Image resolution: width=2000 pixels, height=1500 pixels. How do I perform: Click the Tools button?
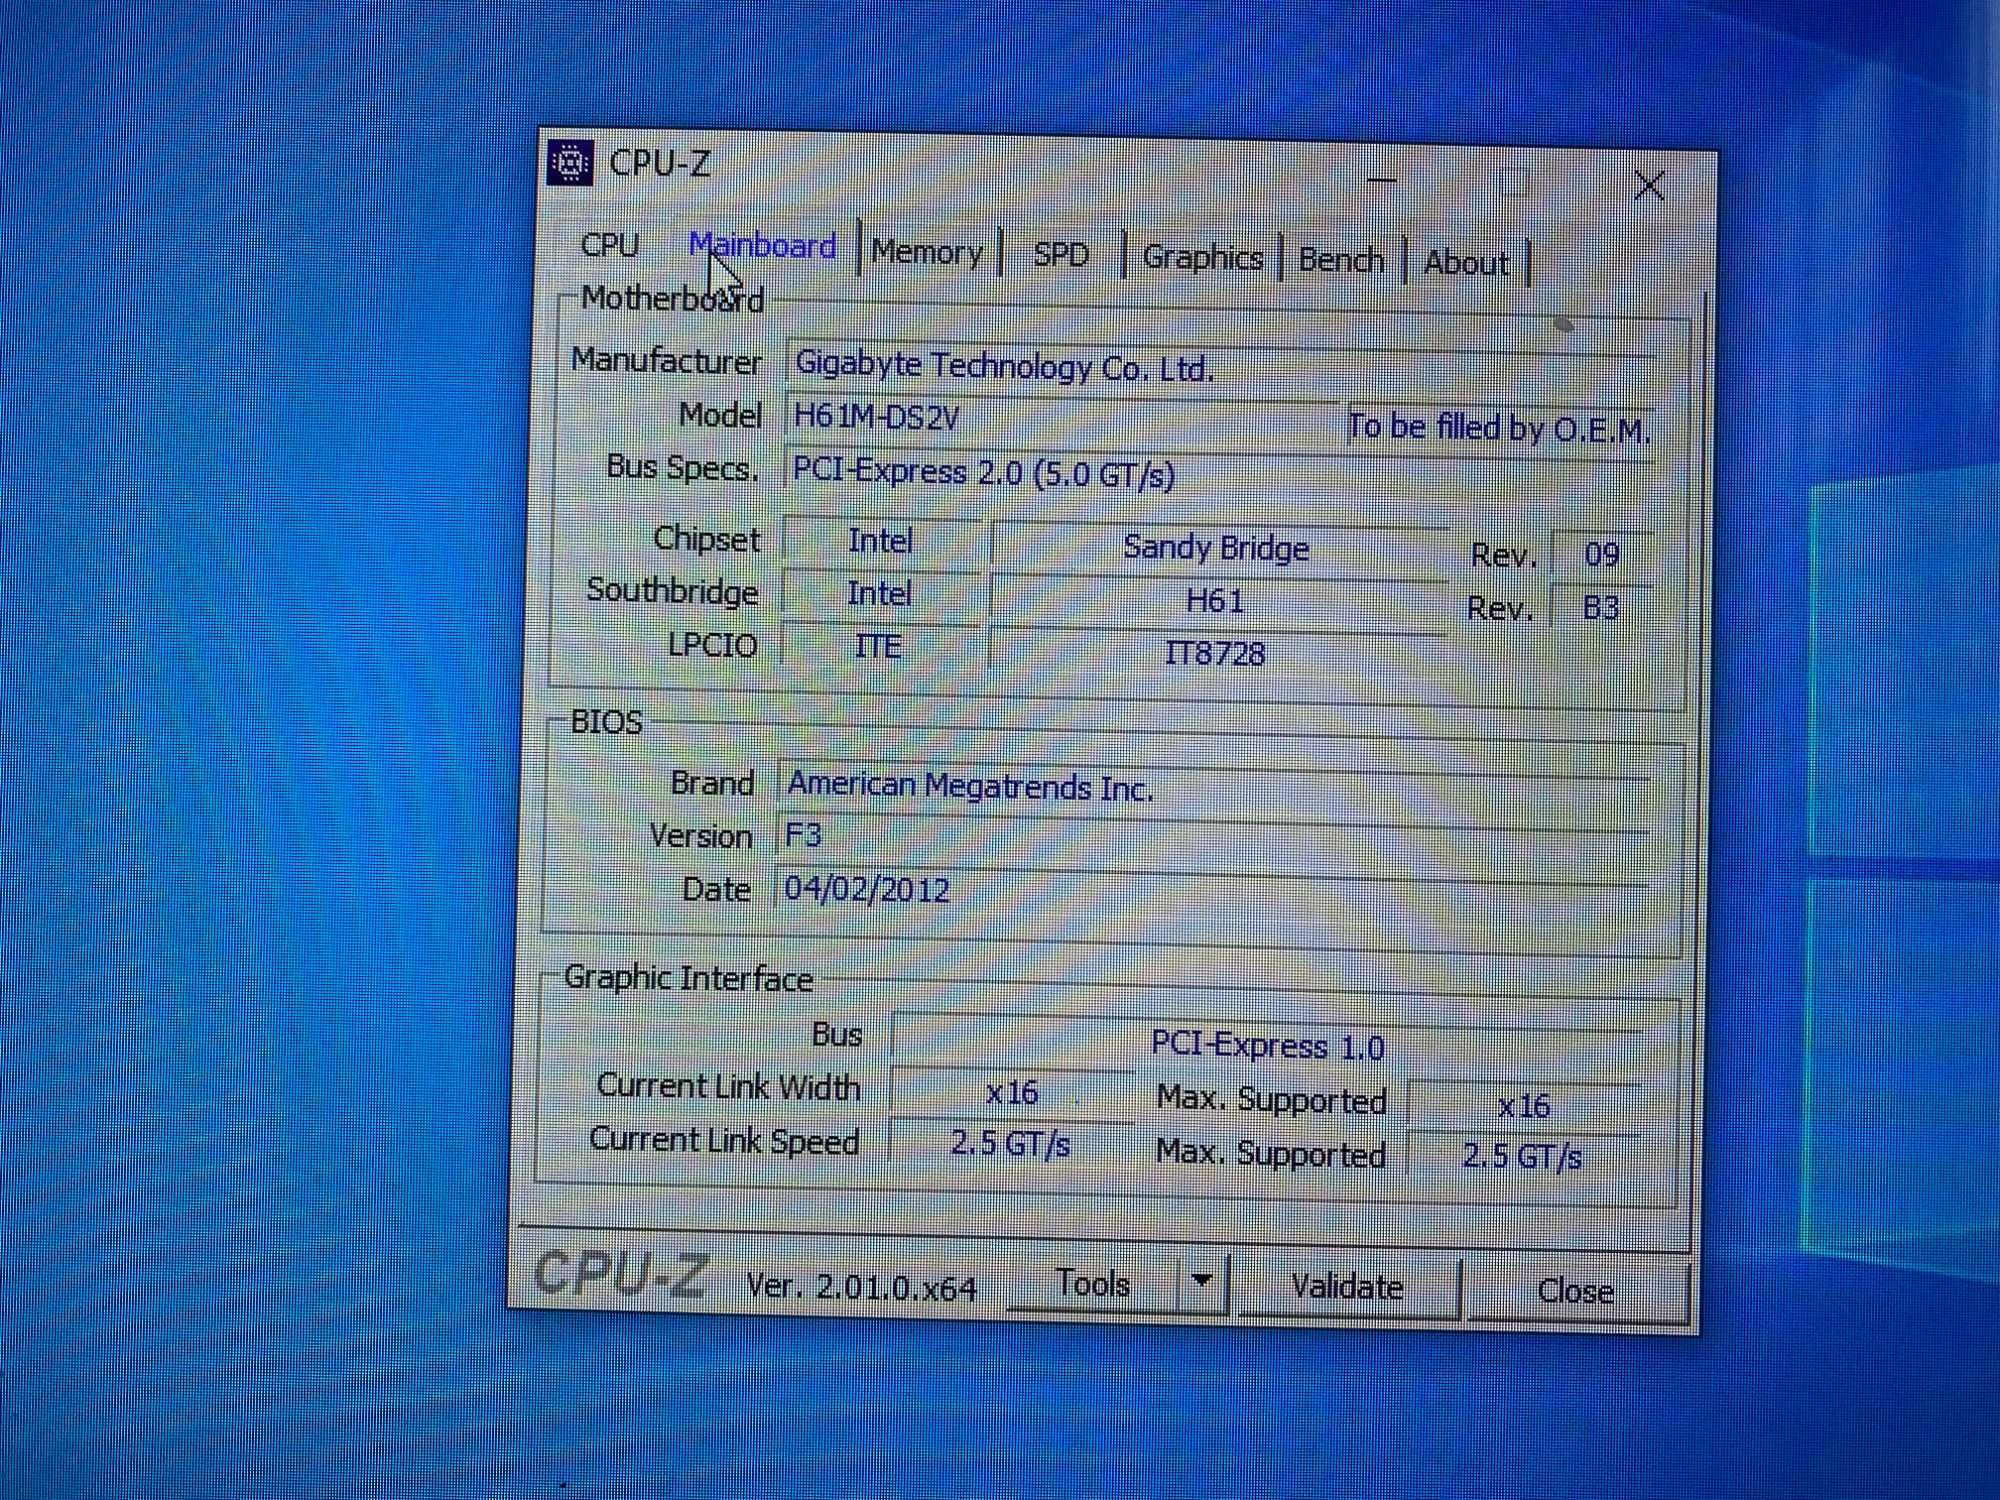click(1093, 1283)
